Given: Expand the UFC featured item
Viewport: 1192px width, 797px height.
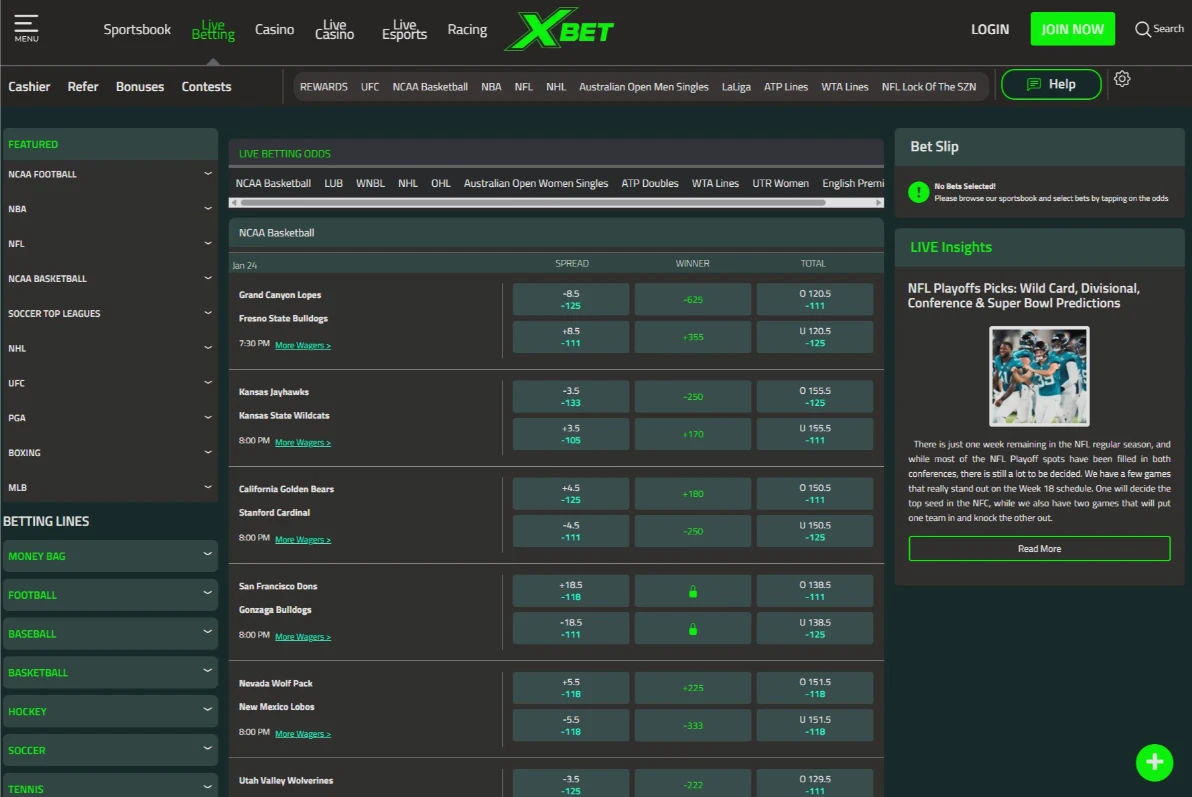Looking at the screenshot, I should click(x=110, y=383).
